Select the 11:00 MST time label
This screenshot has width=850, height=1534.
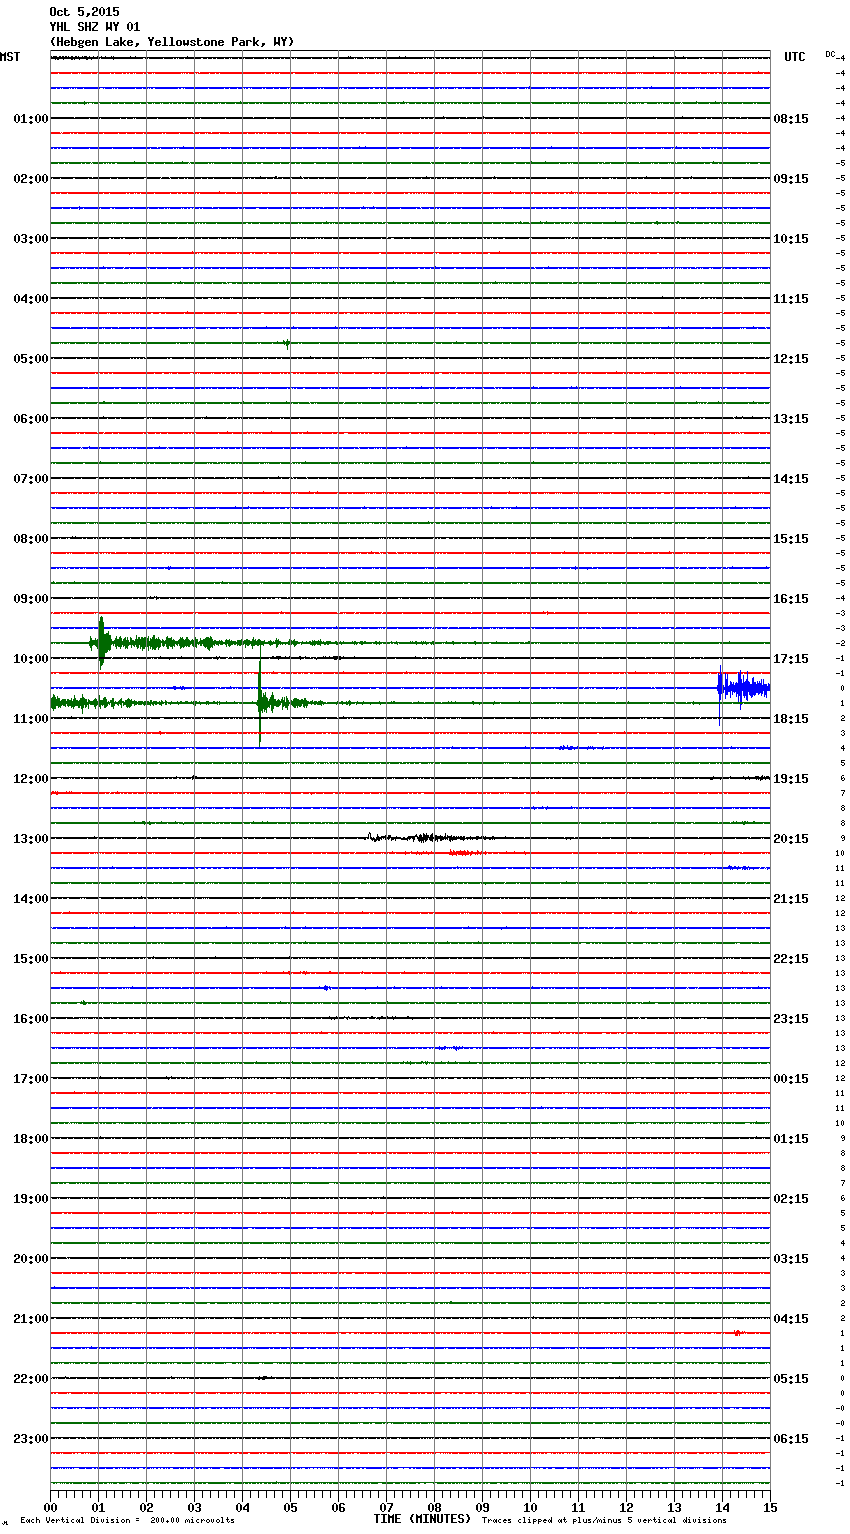click(30, 719)
